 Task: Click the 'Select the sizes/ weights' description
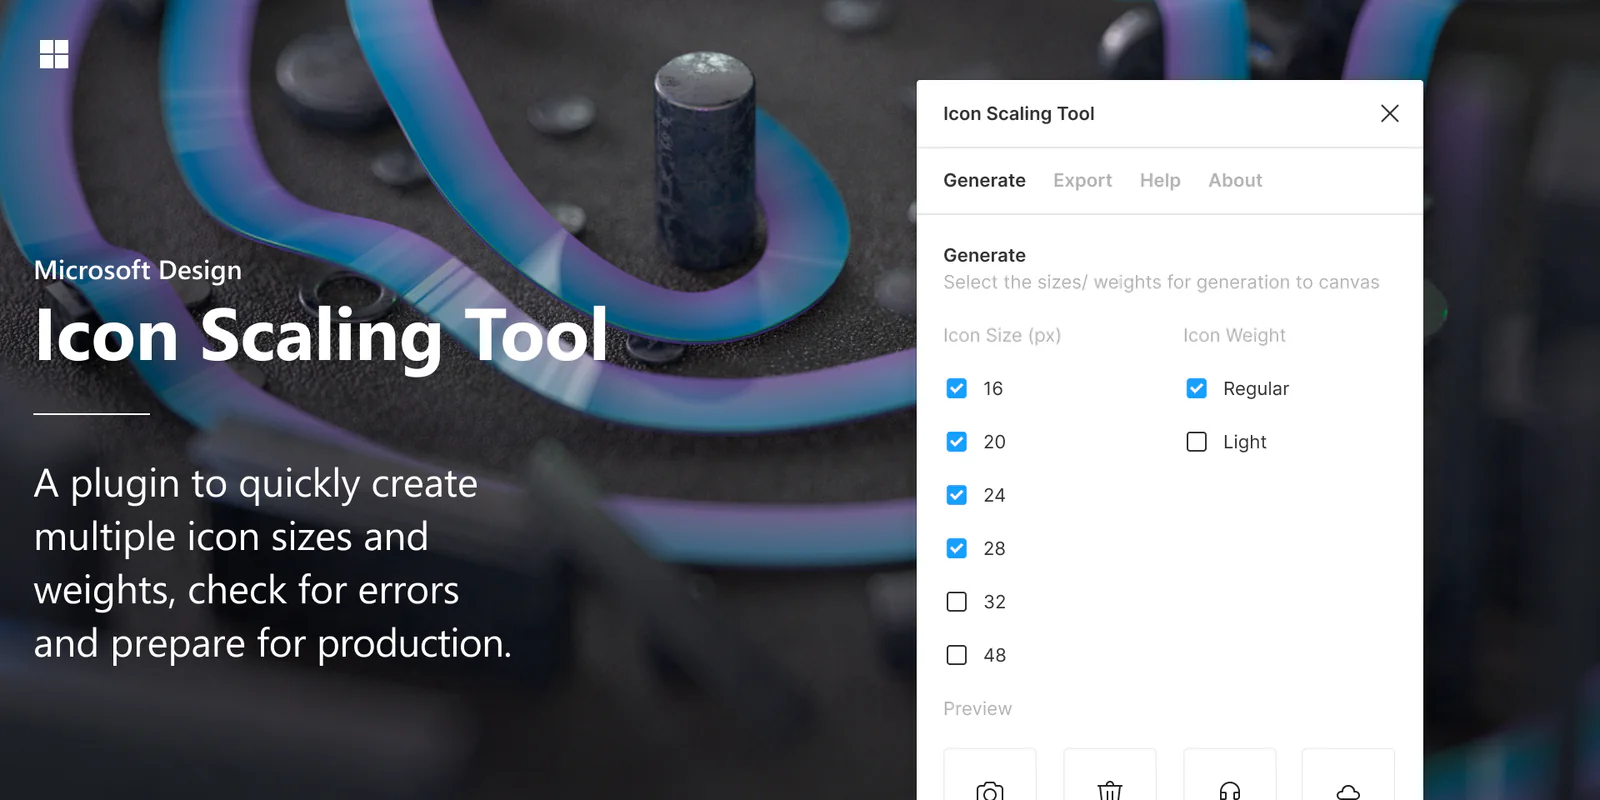pos(1161,282)
